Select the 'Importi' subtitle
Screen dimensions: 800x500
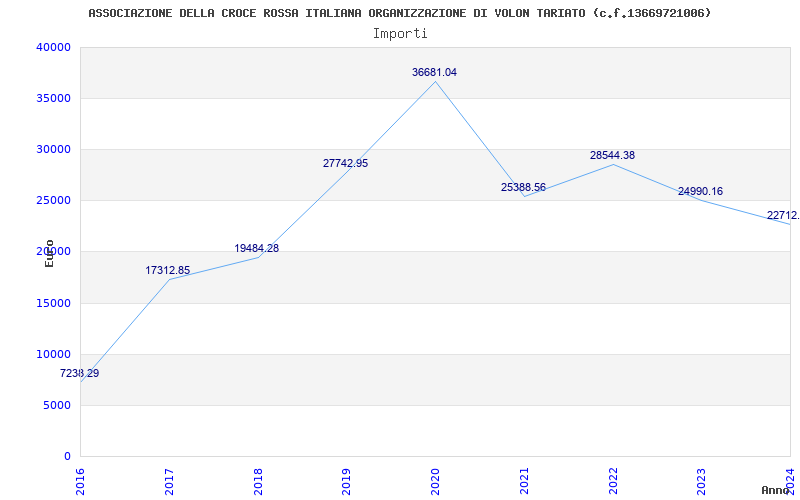tap(400, 34)
